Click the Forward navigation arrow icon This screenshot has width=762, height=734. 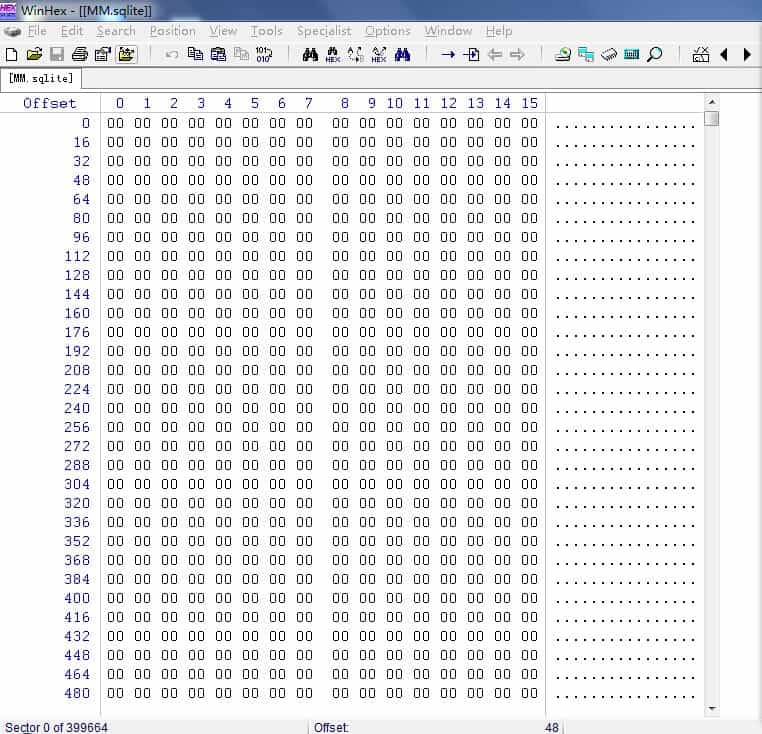[x=517, y=54]
